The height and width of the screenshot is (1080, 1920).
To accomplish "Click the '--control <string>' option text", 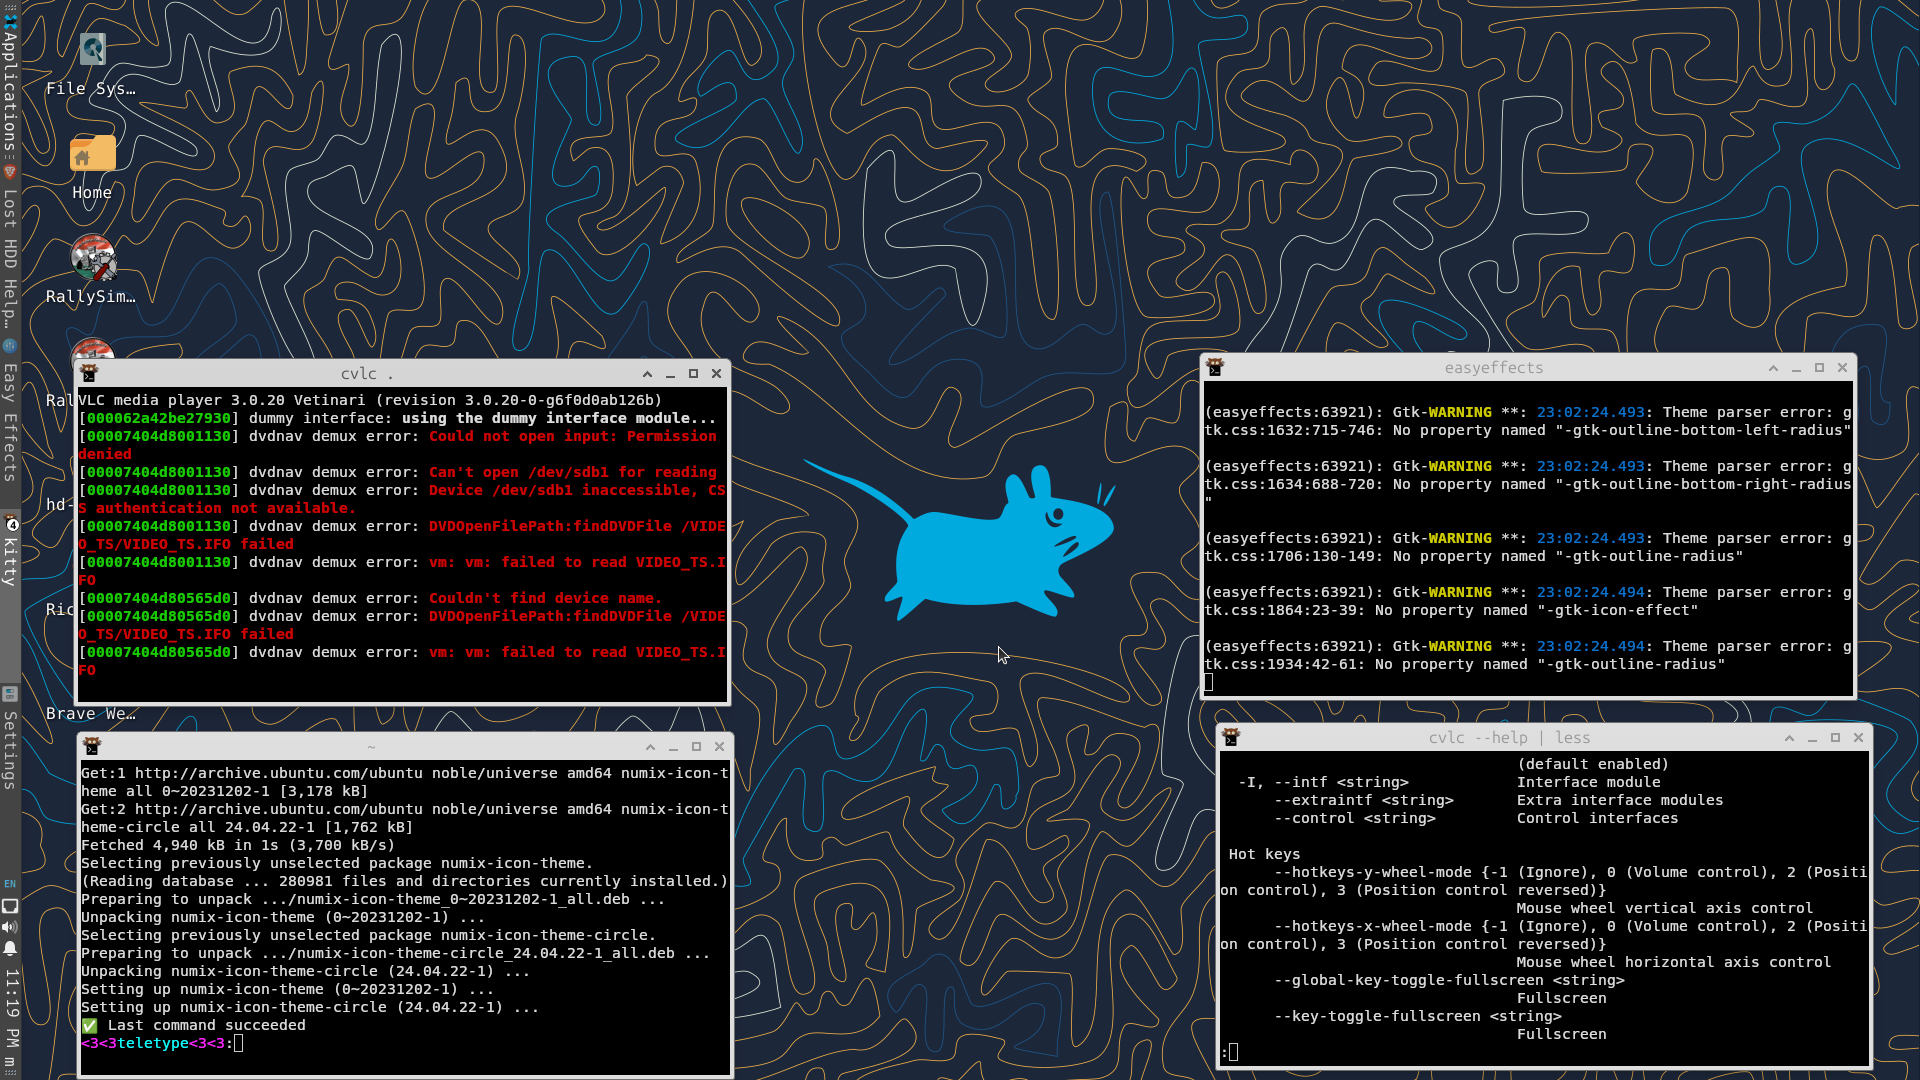I will point(1355,818).
